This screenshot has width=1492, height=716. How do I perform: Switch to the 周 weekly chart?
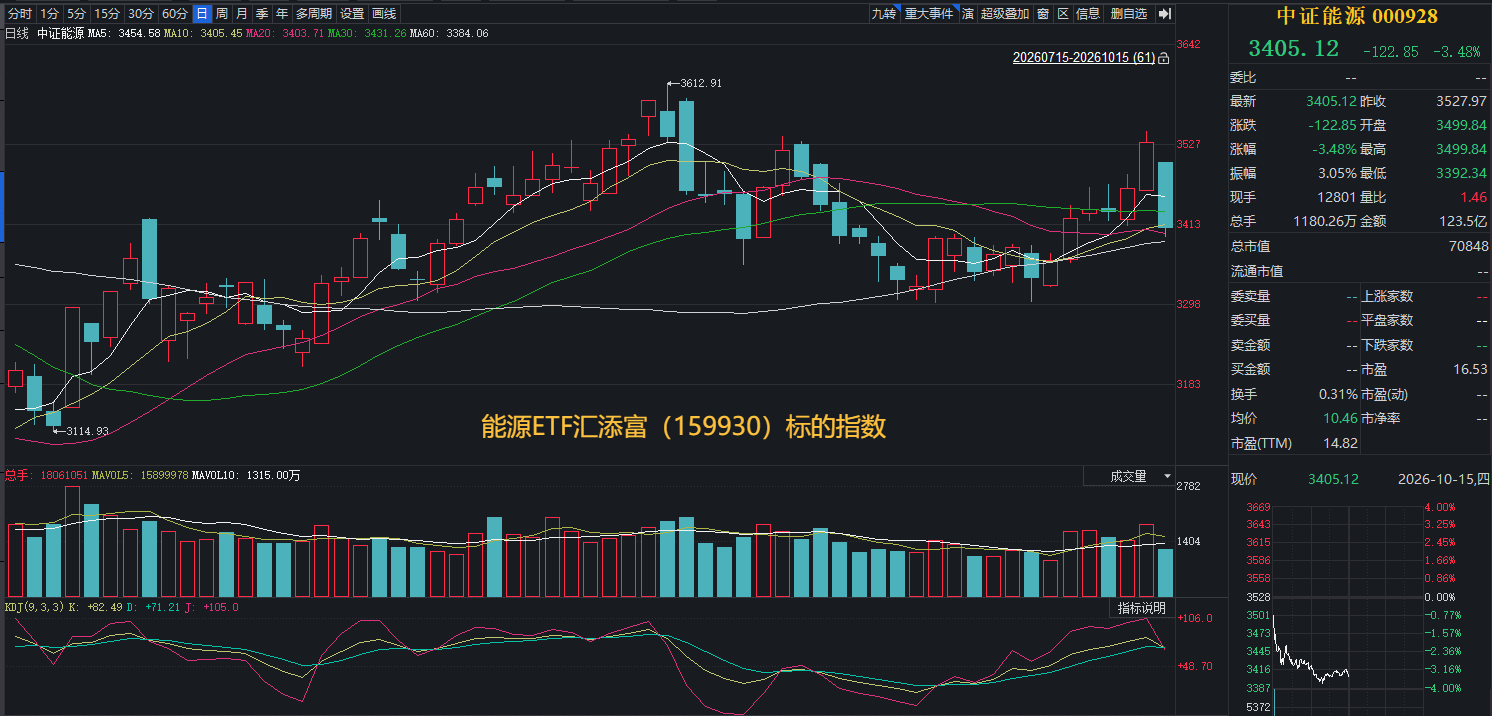(222, 14)
